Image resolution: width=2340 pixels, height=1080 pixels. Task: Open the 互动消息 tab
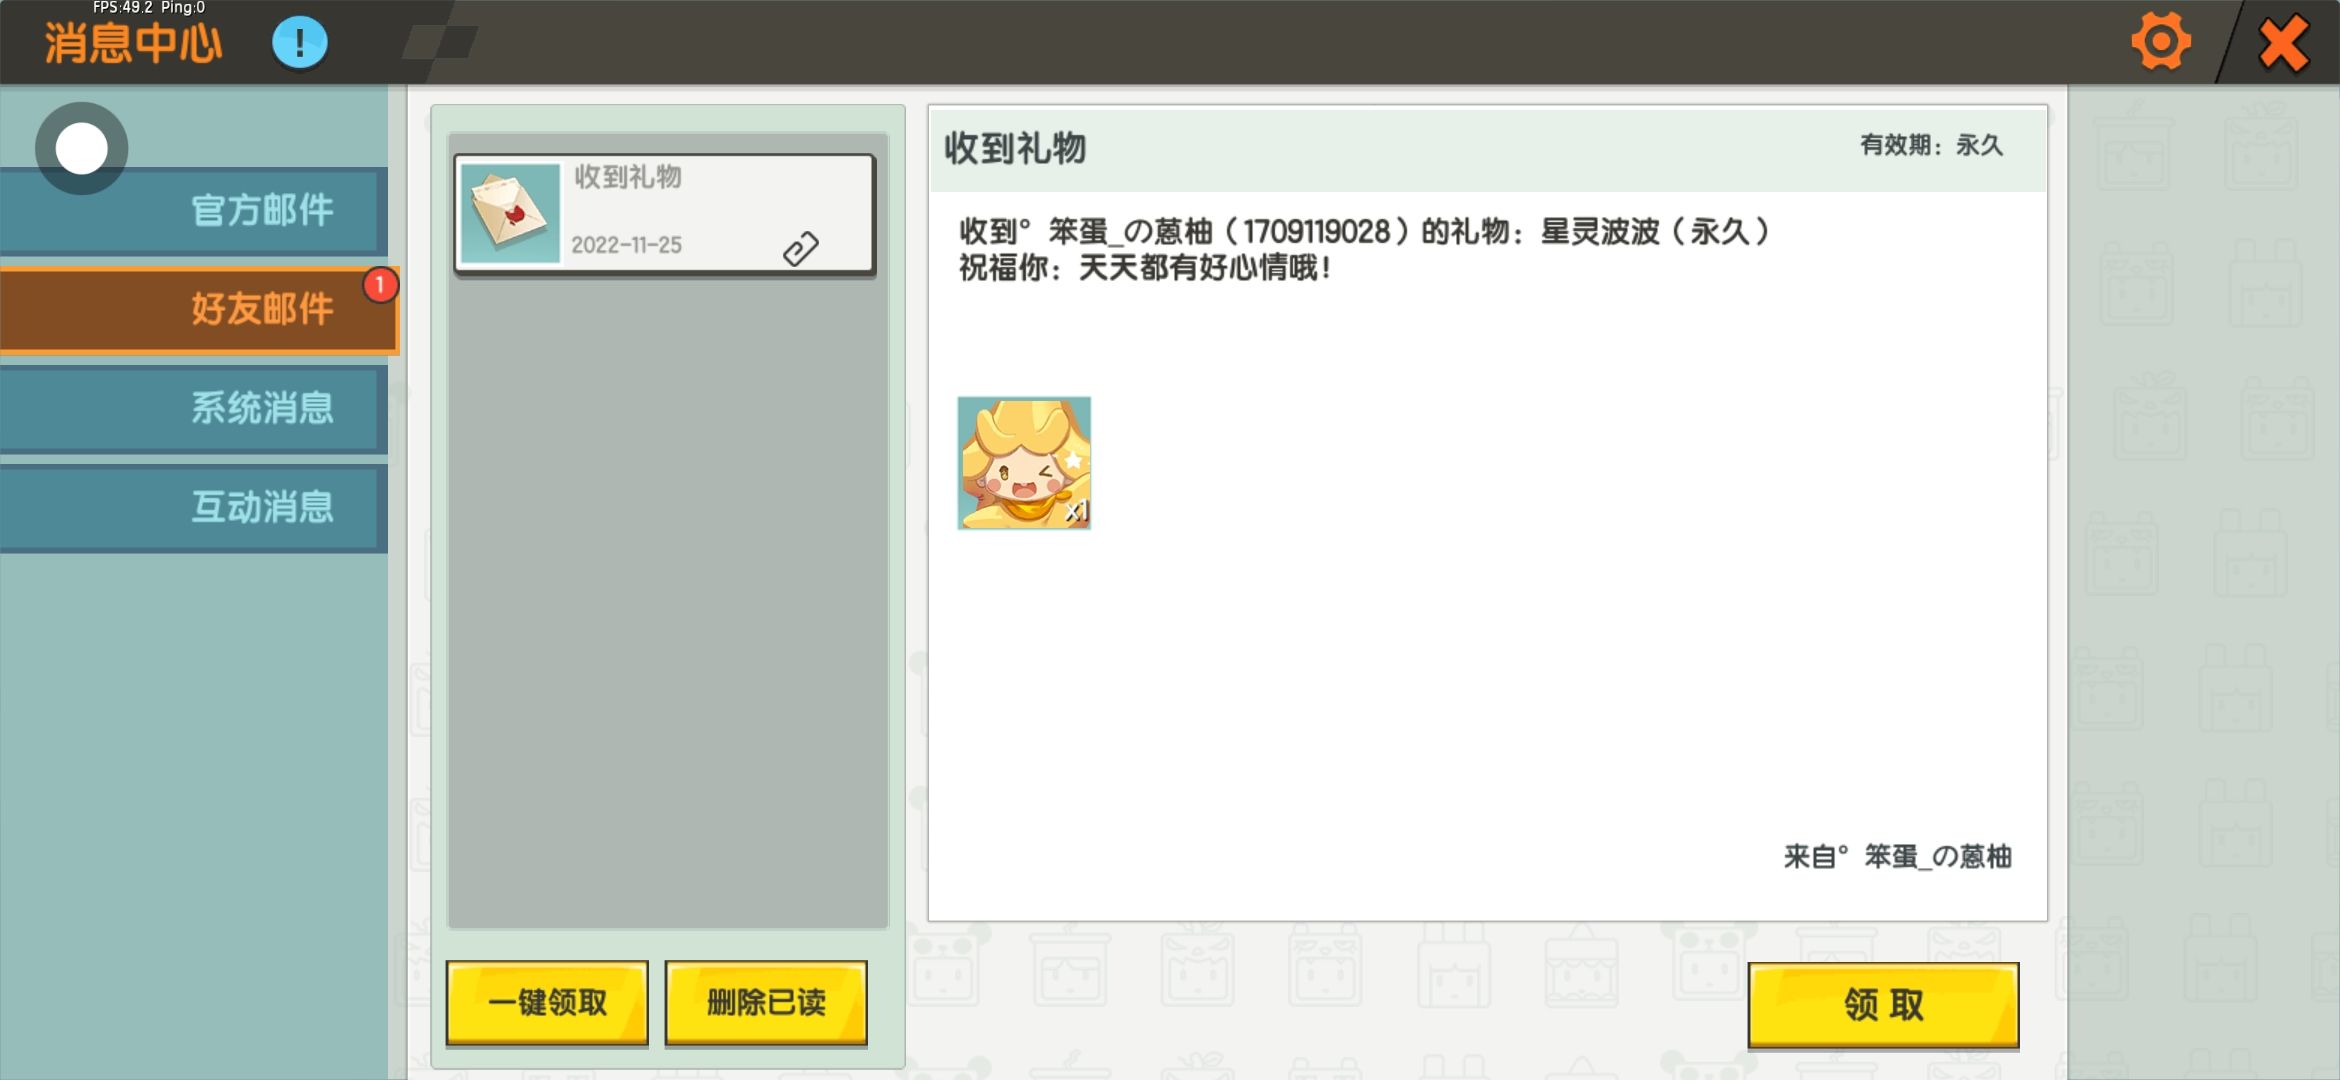pos(192,508)
